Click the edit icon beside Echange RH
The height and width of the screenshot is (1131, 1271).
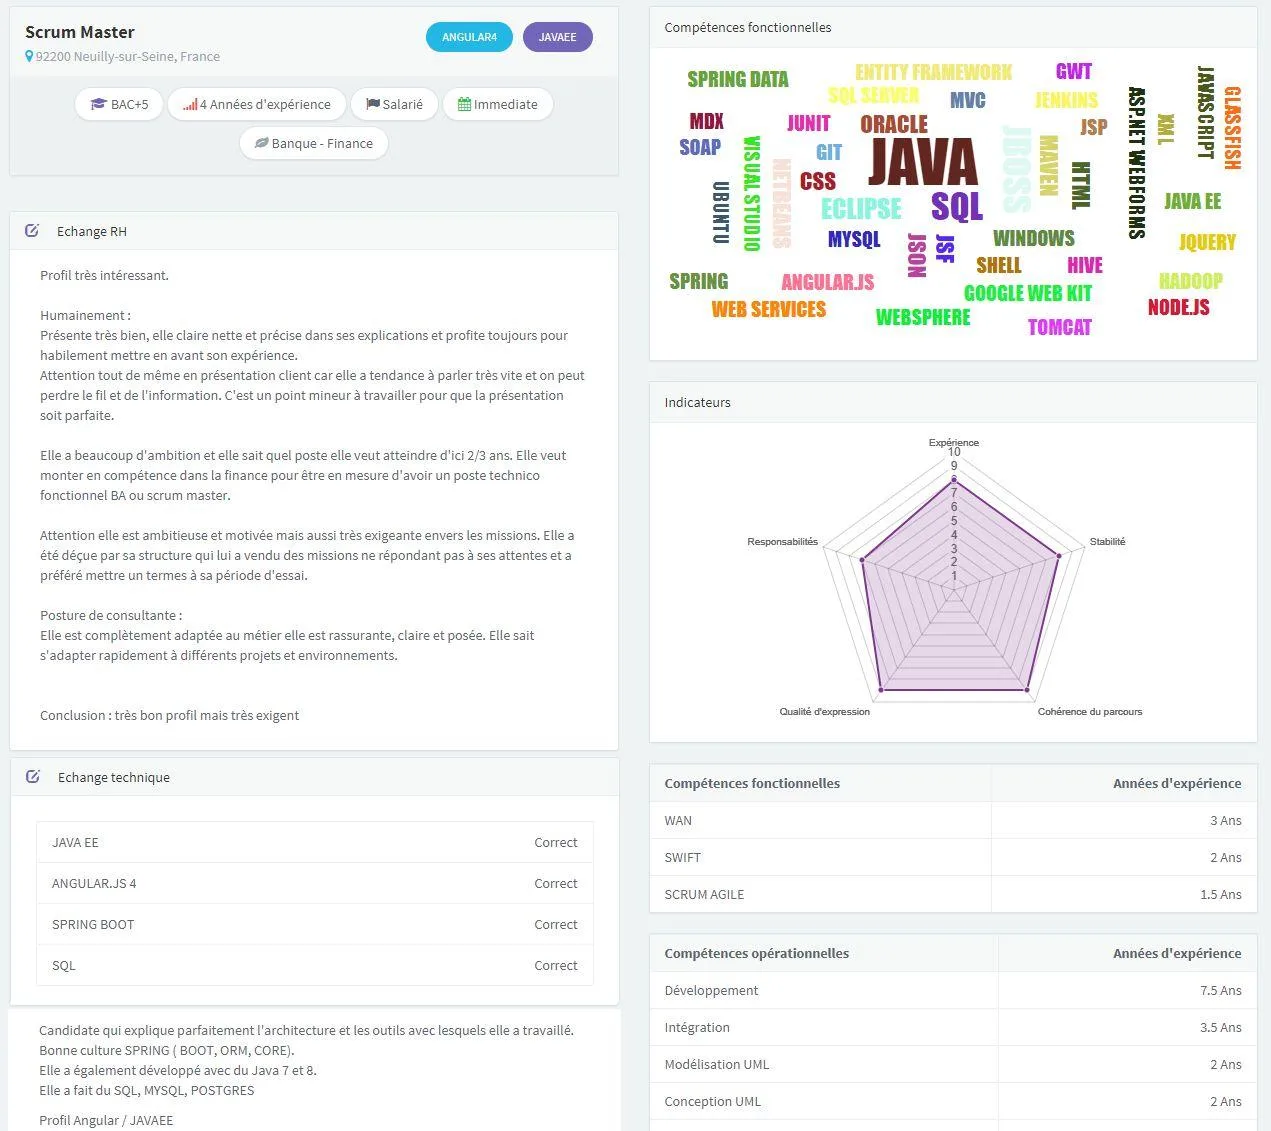tap(32, 231)
